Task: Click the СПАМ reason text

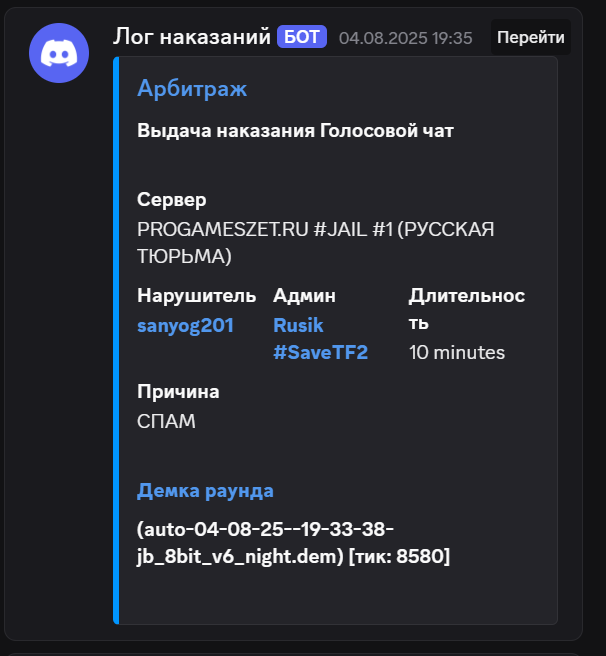Action: (166, 421)
